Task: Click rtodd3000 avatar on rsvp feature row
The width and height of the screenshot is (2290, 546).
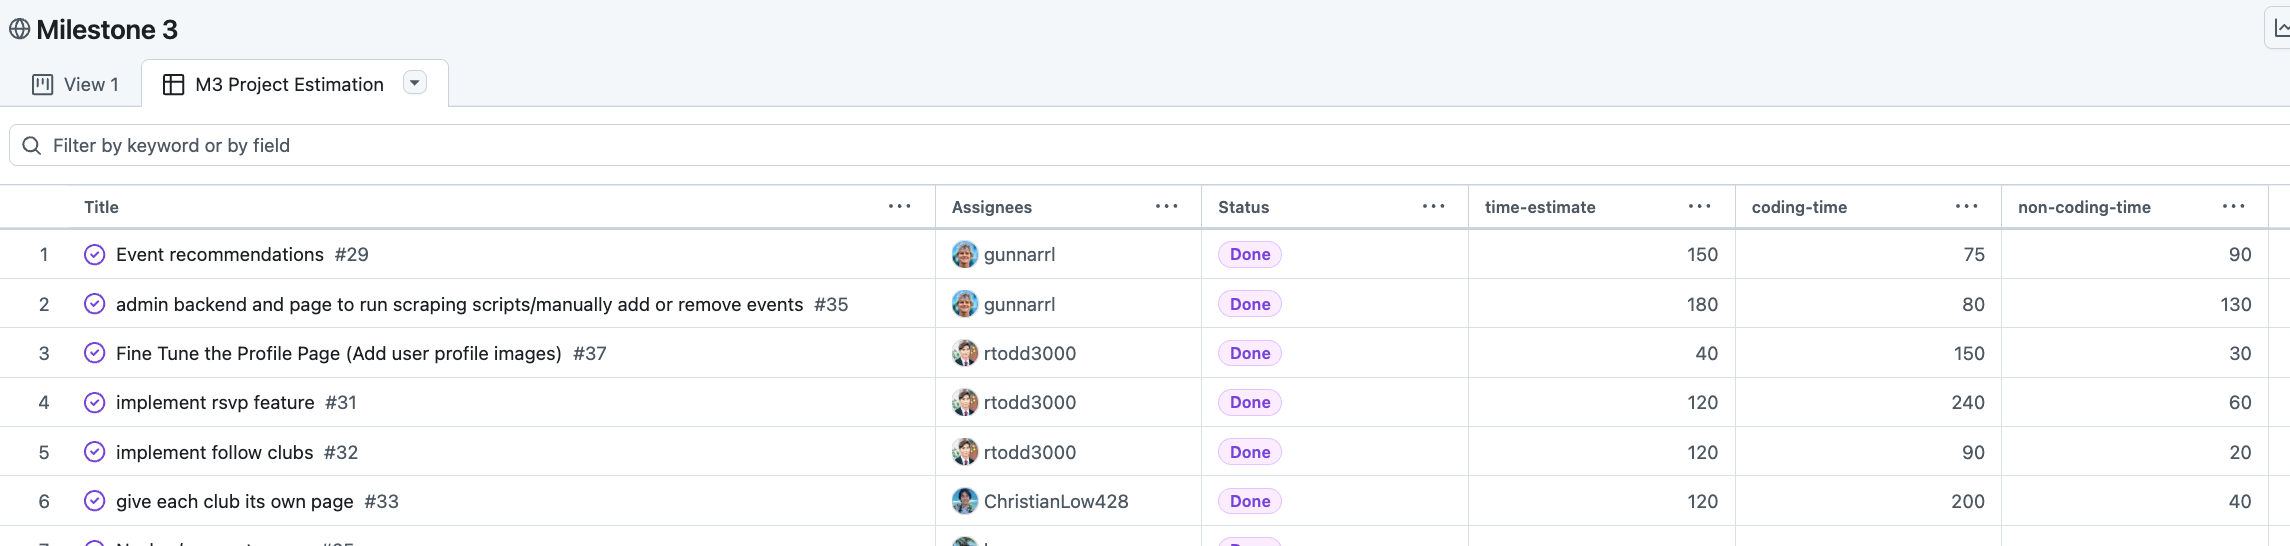Action: pyautogui.click(x=965, y=403)
